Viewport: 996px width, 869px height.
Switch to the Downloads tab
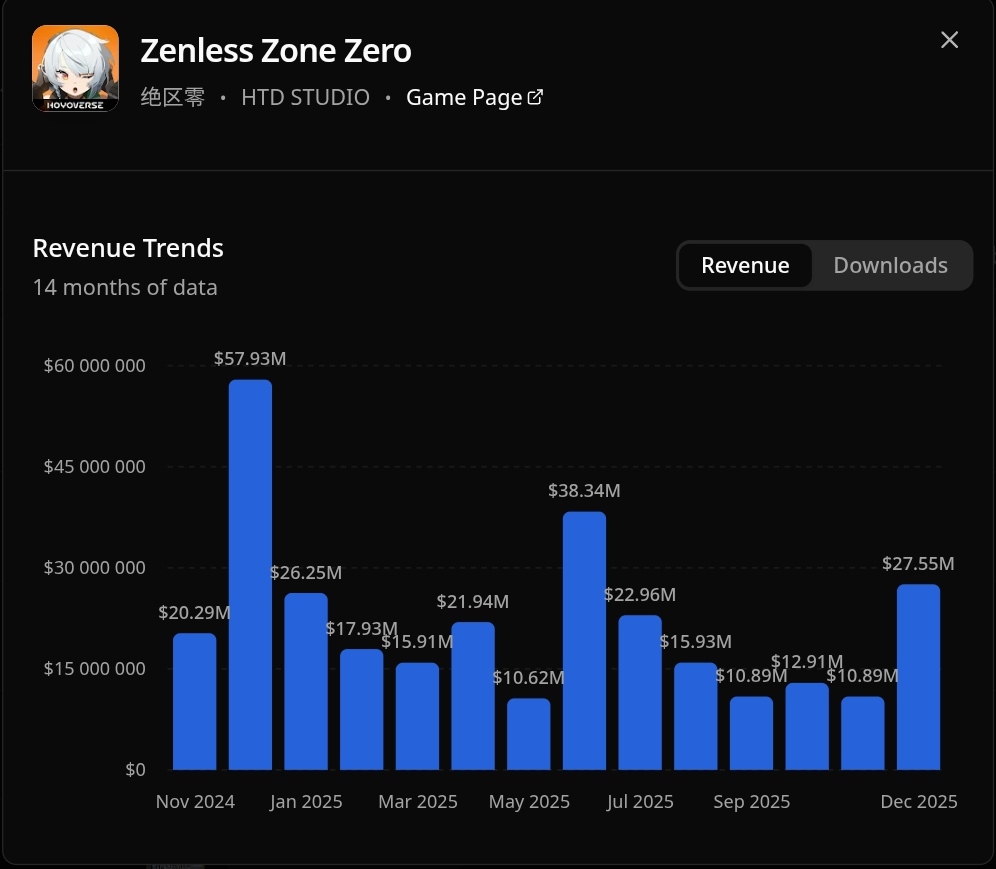(x=890, y=266)
